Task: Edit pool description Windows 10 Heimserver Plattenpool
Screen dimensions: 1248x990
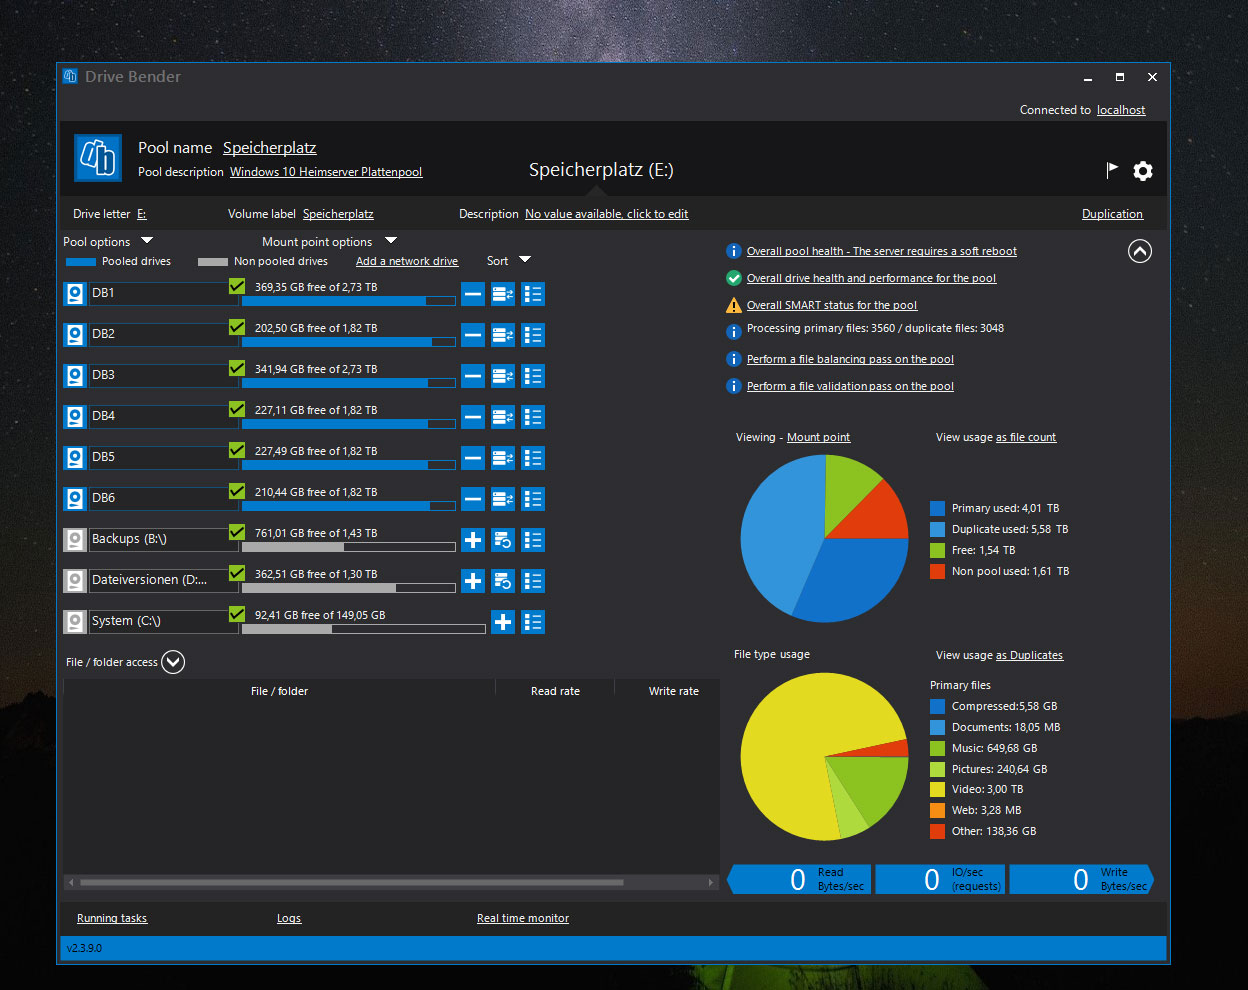Action: click(x=326, y=172)
